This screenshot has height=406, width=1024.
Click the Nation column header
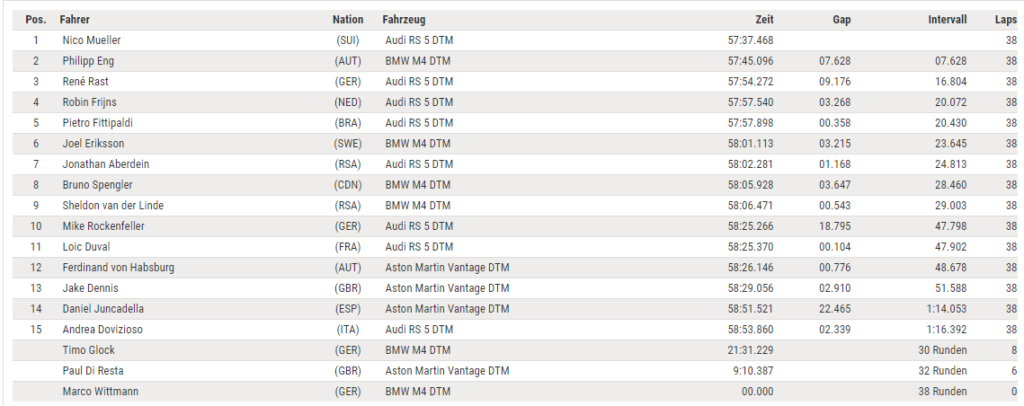(348, 19)
